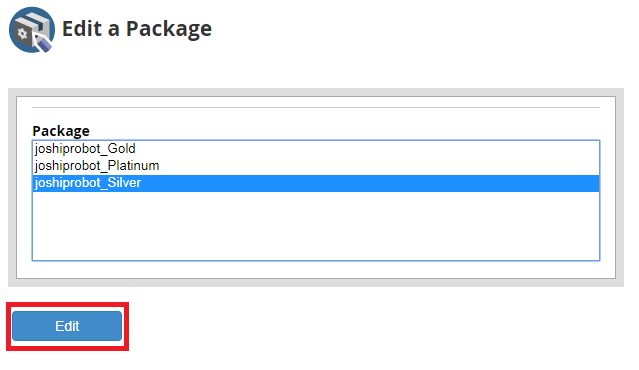639x370 pixels.
Task: Click the gear symbol on package icon
Action: (23, 34)
